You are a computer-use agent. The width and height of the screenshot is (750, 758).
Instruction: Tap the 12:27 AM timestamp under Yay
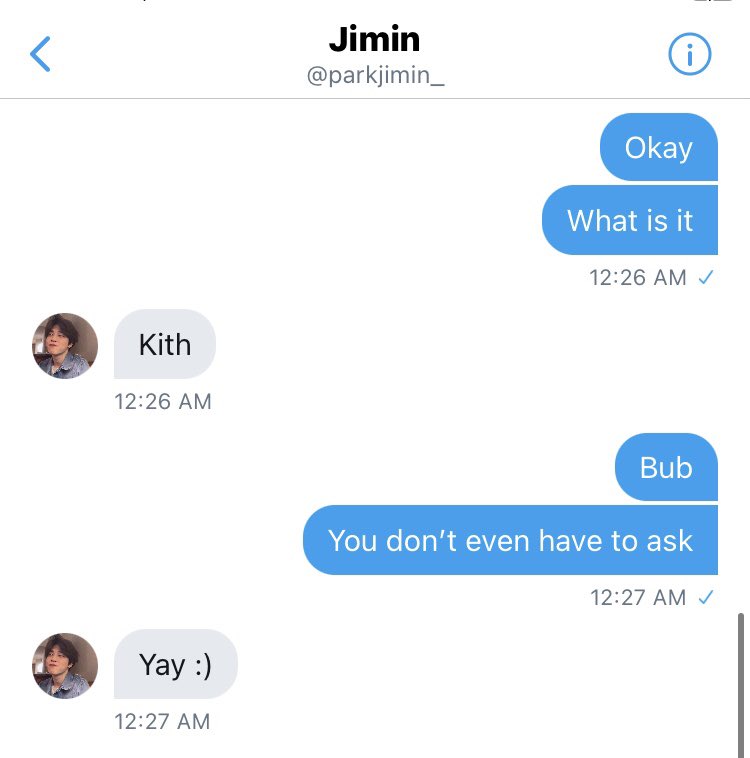[162, 722]
